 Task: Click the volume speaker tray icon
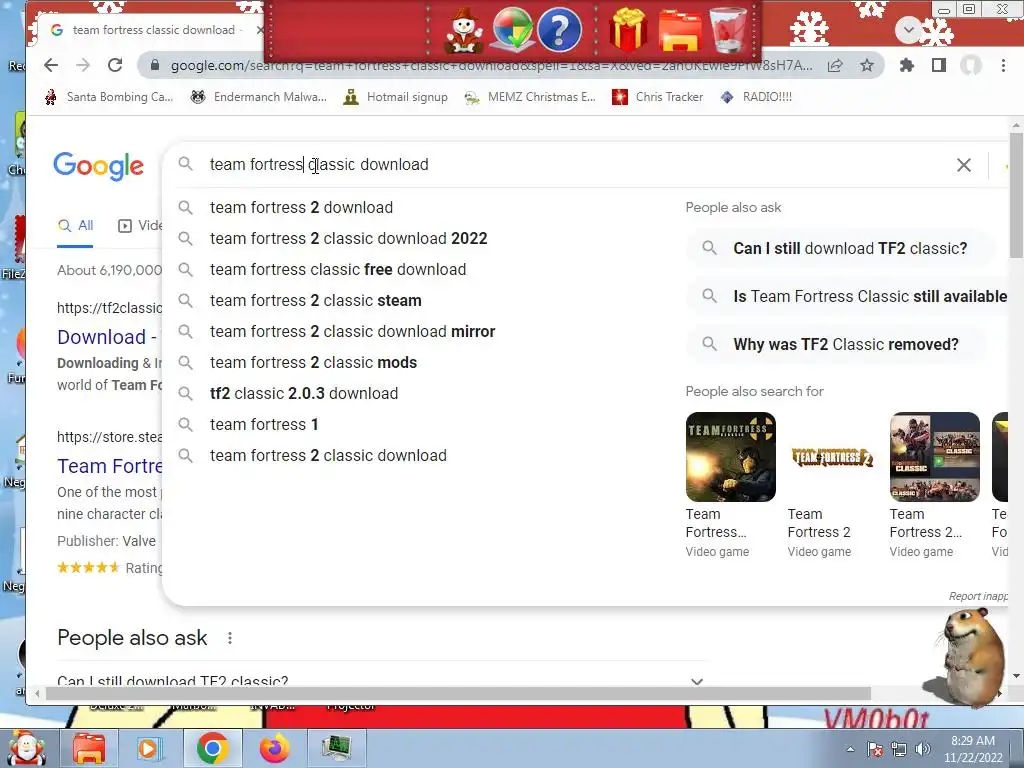923,749
